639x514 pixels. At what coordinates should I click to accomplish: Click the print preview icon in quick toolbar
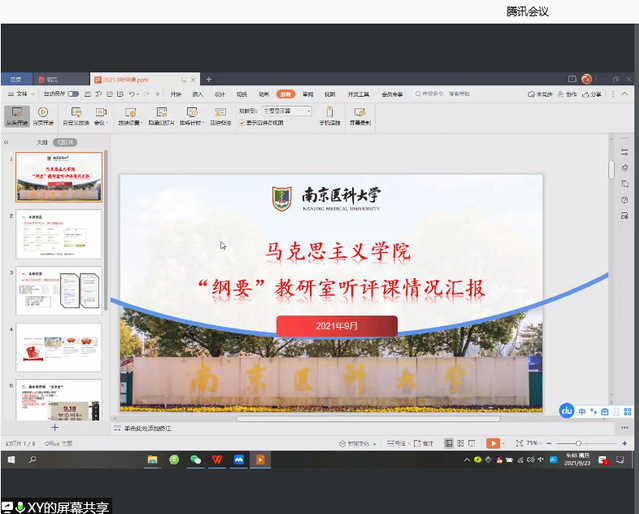pyautogui.click(x=120, y=94)
